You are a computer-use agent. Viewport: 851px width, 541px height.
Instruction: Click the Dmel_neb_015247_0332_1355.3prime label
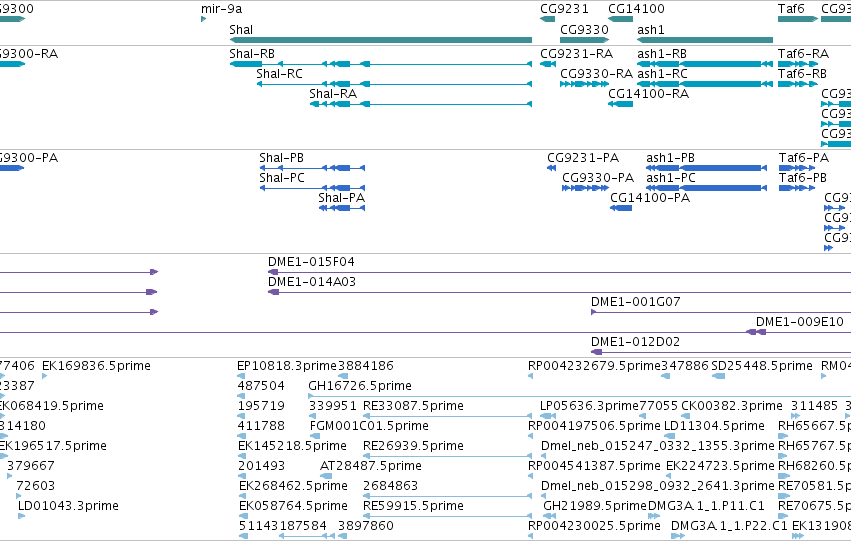pyautogui.click(x=658, y=447)
